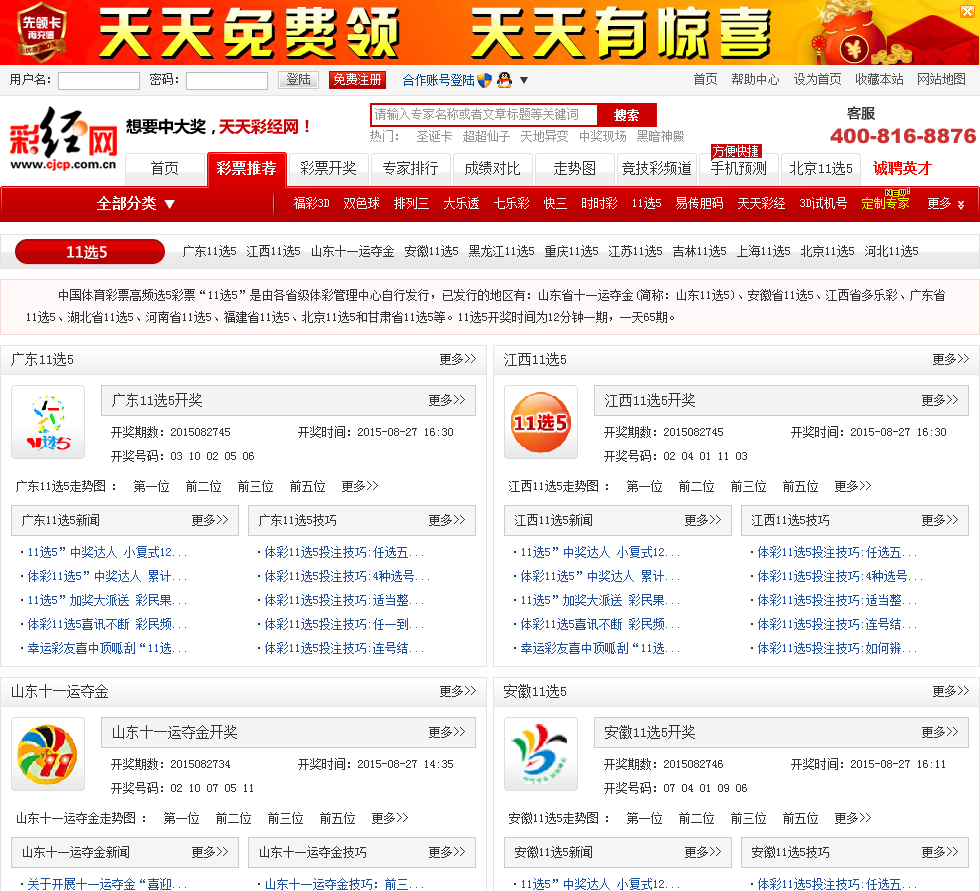980x891 pixels.
Task: Expand 更多>> for 山东十一运夺金 section header
Action: pyautogui.click(x=458, y=691)
